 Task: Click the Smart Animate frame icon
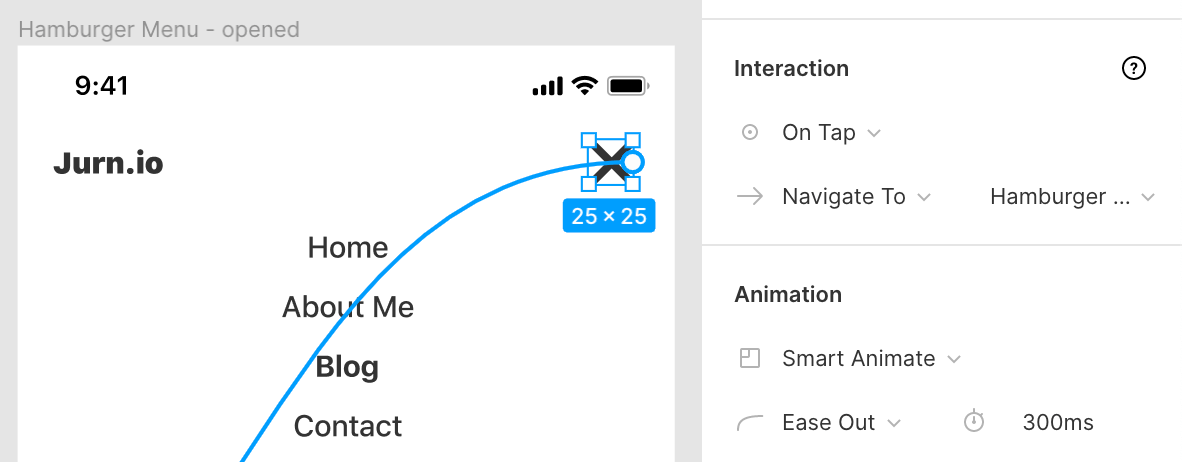tap(750, 358)
